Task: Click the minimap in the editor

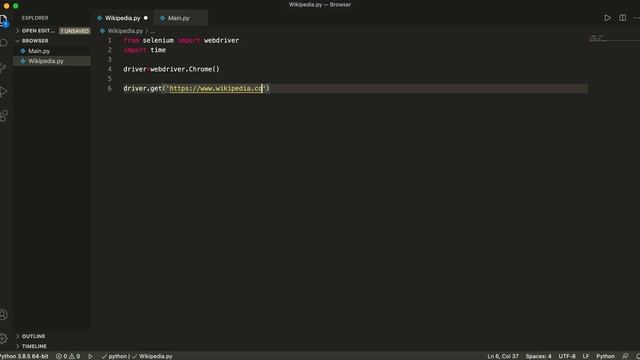Action: pos(613,39)
